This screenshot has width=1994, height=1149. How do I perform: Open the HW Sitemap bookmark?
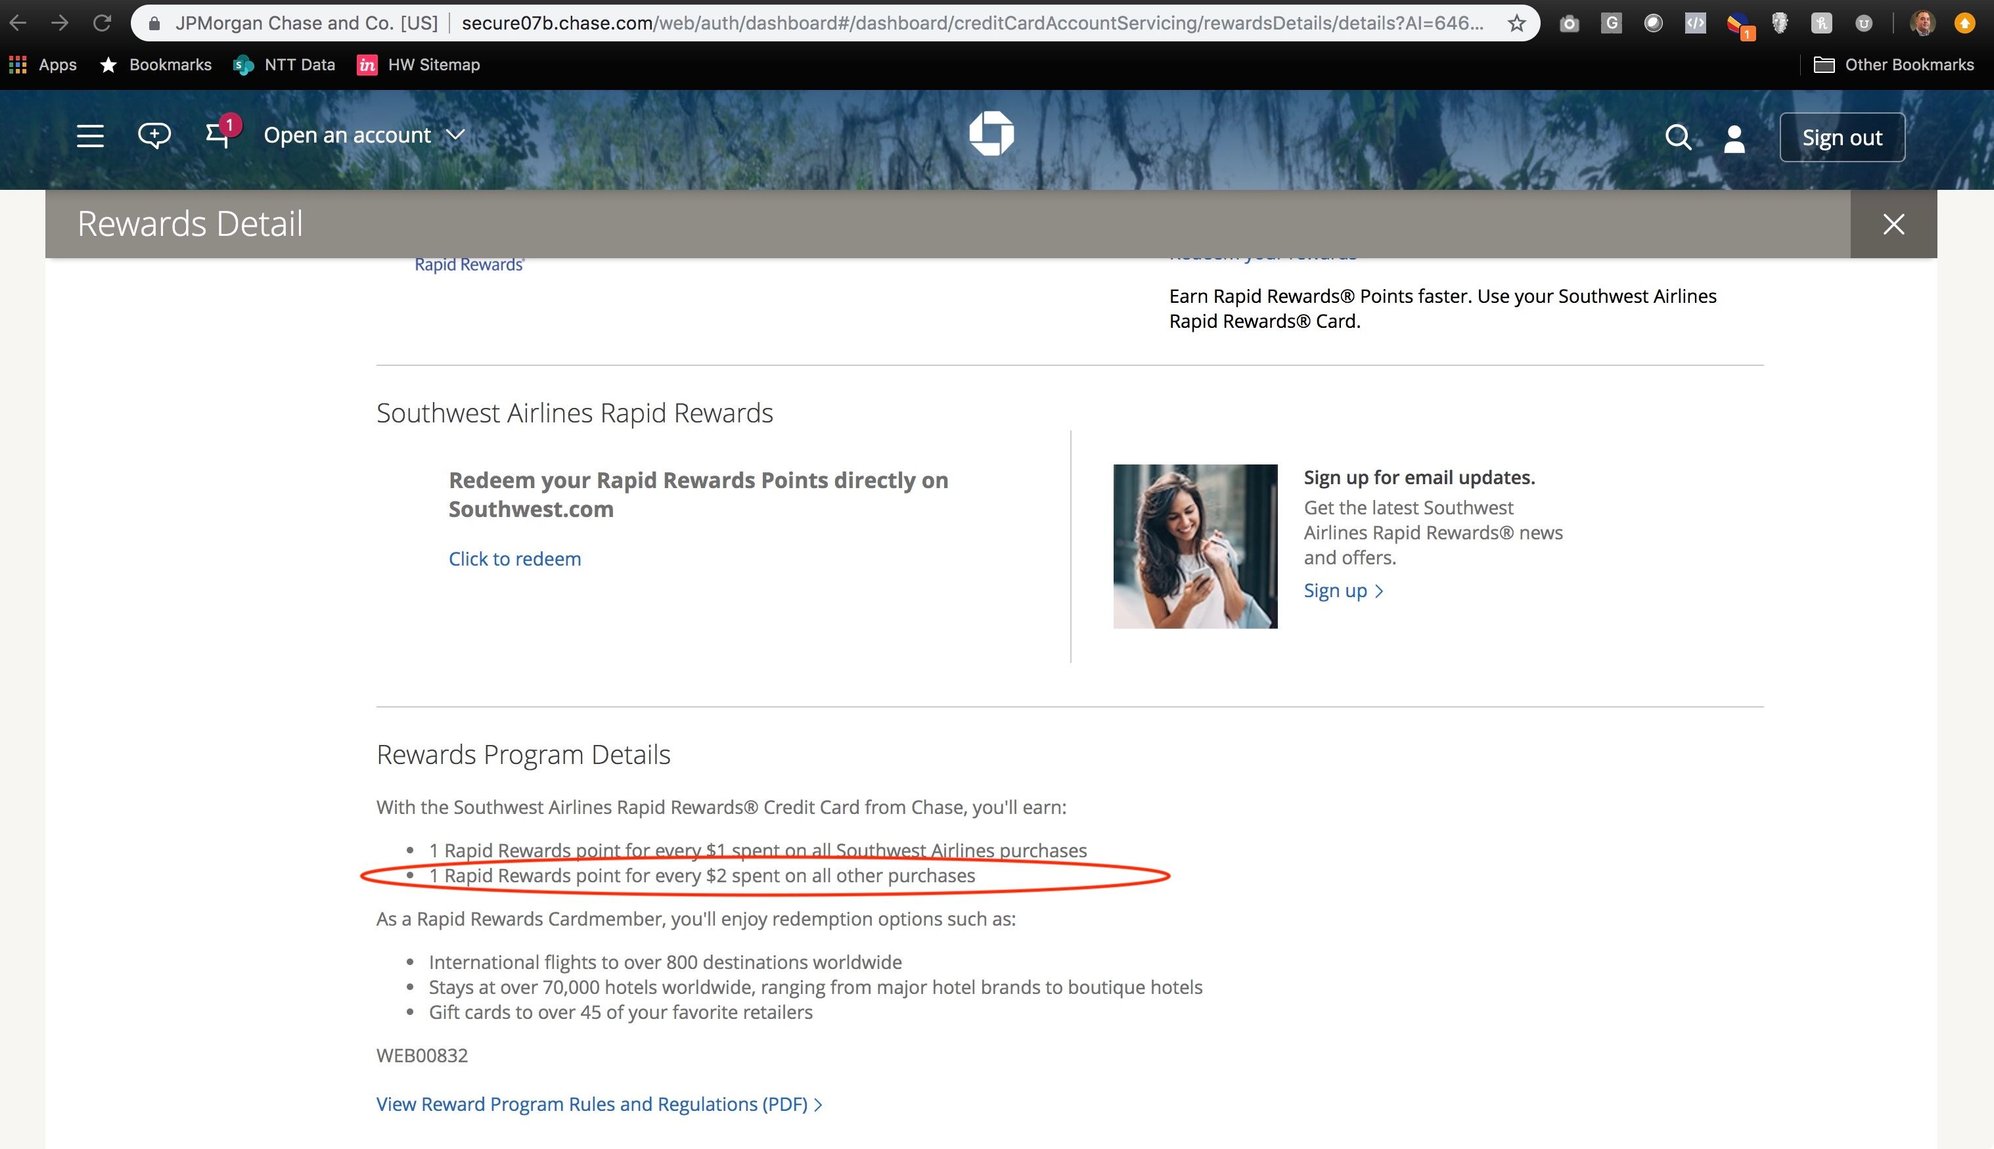click(418, 65)
